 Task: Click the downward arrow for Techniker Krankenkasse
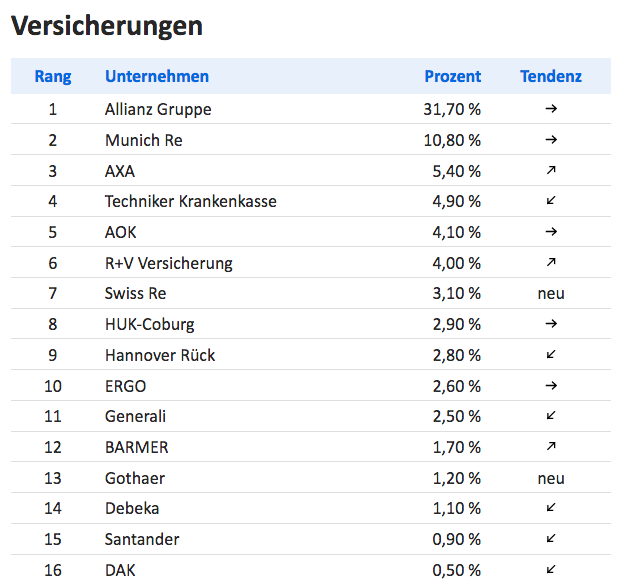pyautogui.click(x=551, y=201)
